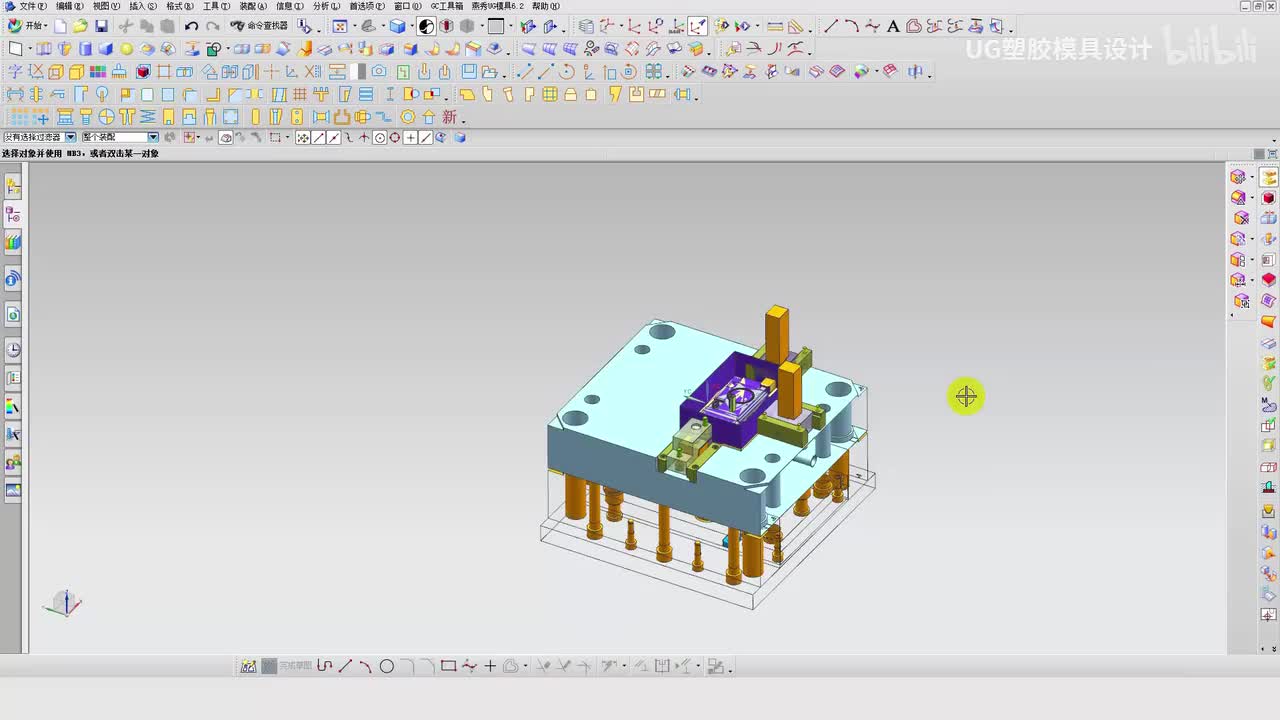Expand the view background square dropdown arrow
1280x720 pixels.
coord(510,27)
